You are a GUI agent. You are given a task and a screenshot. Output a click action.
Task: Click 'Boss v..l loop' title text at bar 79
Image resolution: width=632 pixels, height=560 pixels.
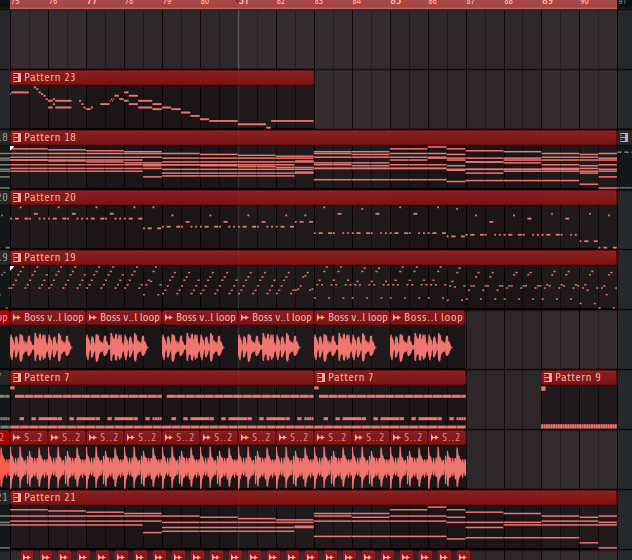(206, 318)
